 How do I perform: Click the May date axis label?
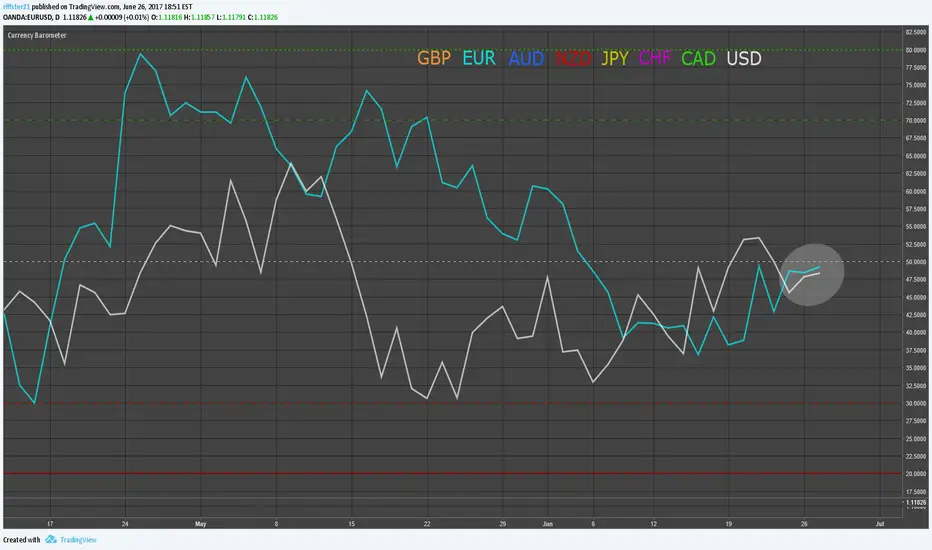click(x=200, y=524)
